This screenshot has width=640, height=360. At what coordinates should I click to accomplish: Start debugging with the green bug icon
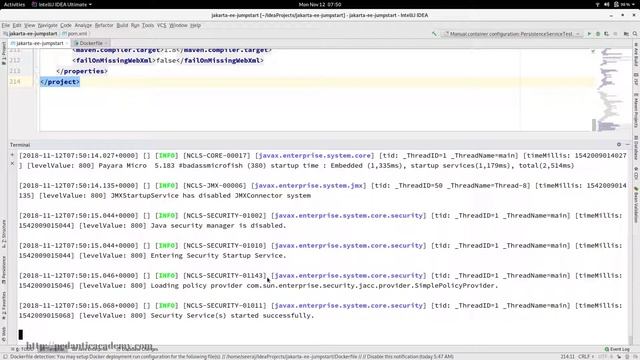click(x=598, y=34)
